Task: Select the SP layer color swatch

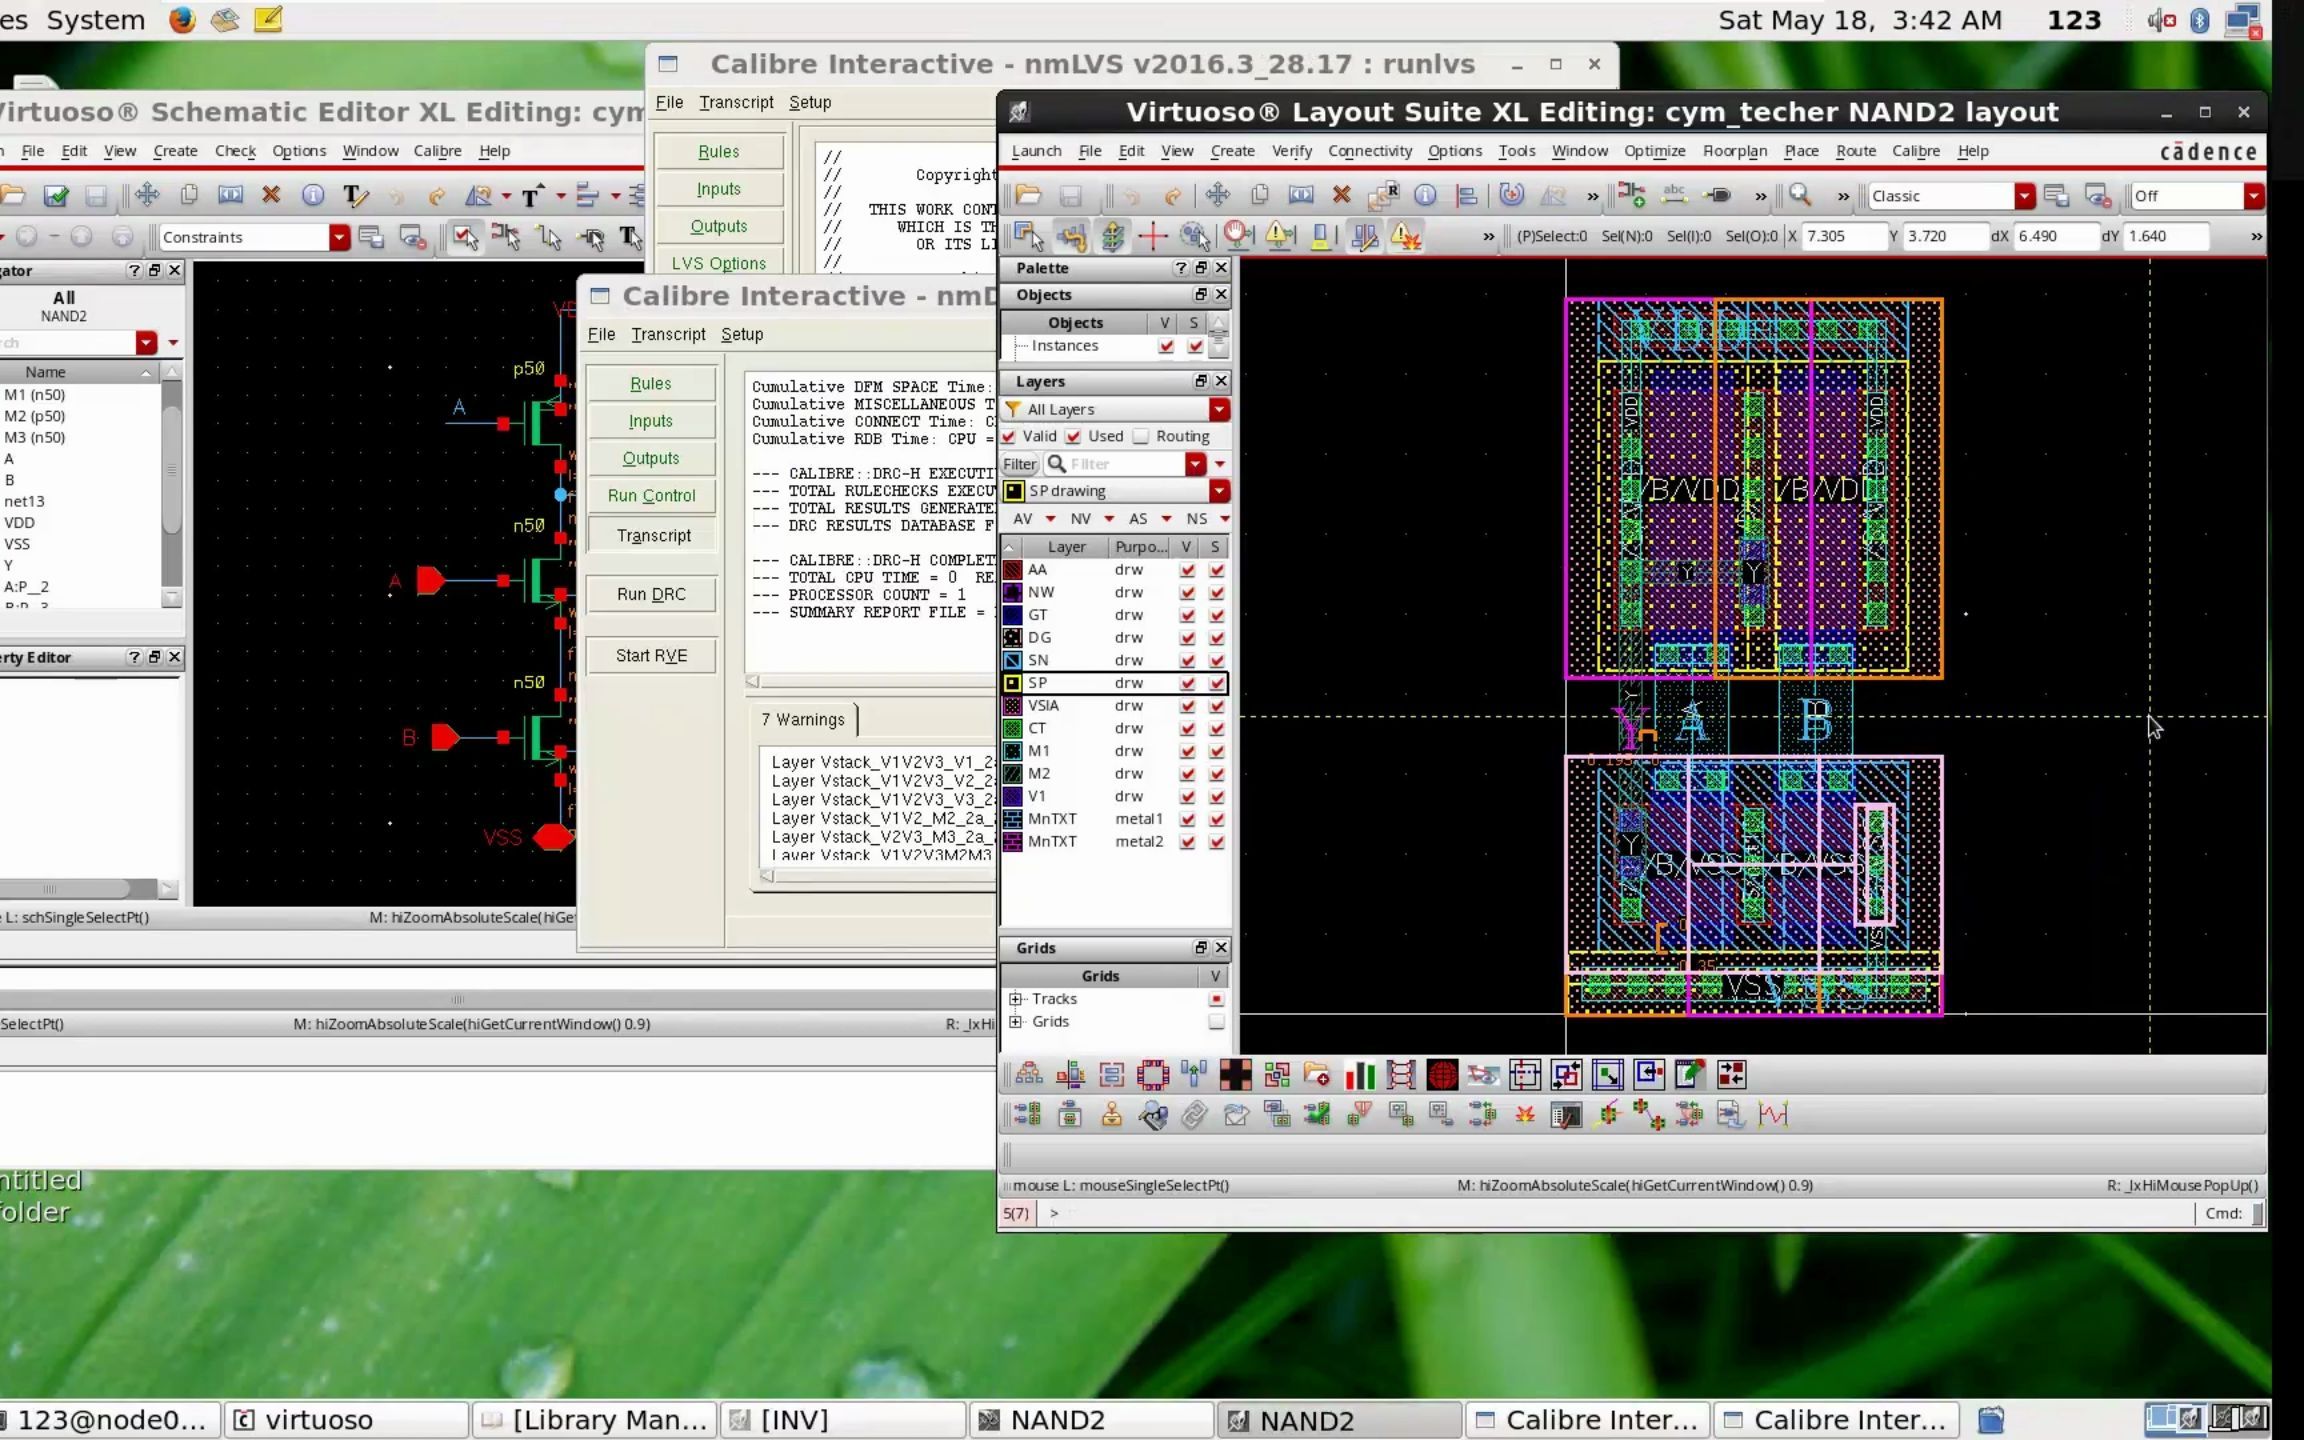Action: 1013,682
